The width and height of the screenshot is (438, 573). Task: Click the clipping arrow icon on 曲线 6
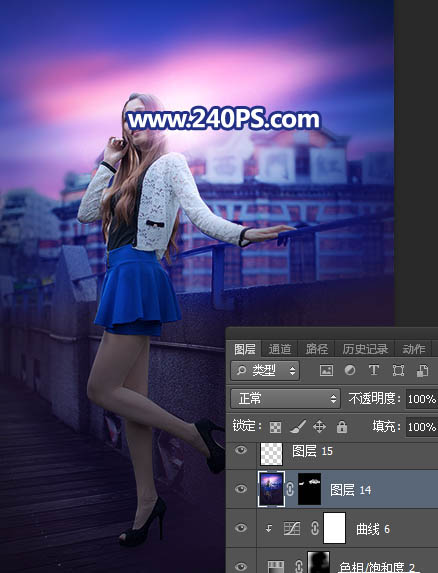coord(269,528)
